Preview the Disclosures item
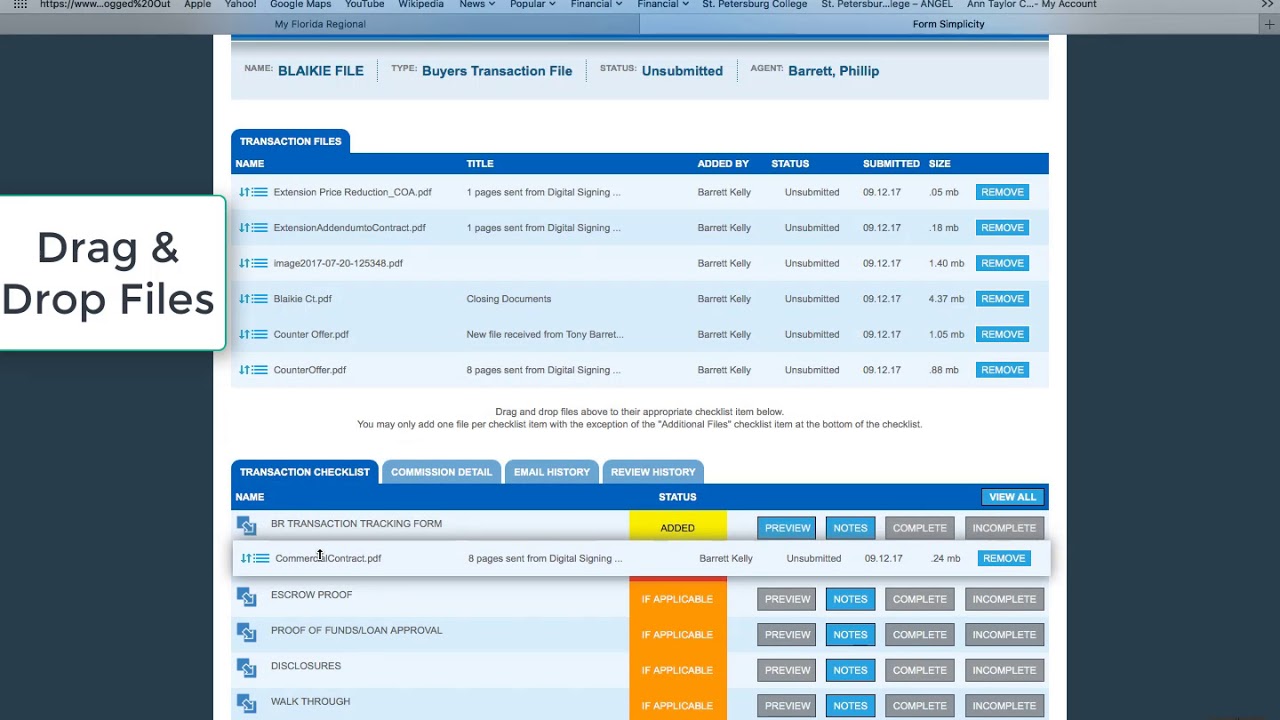The height and width of the screenshot is (720, 1280). 787,670
